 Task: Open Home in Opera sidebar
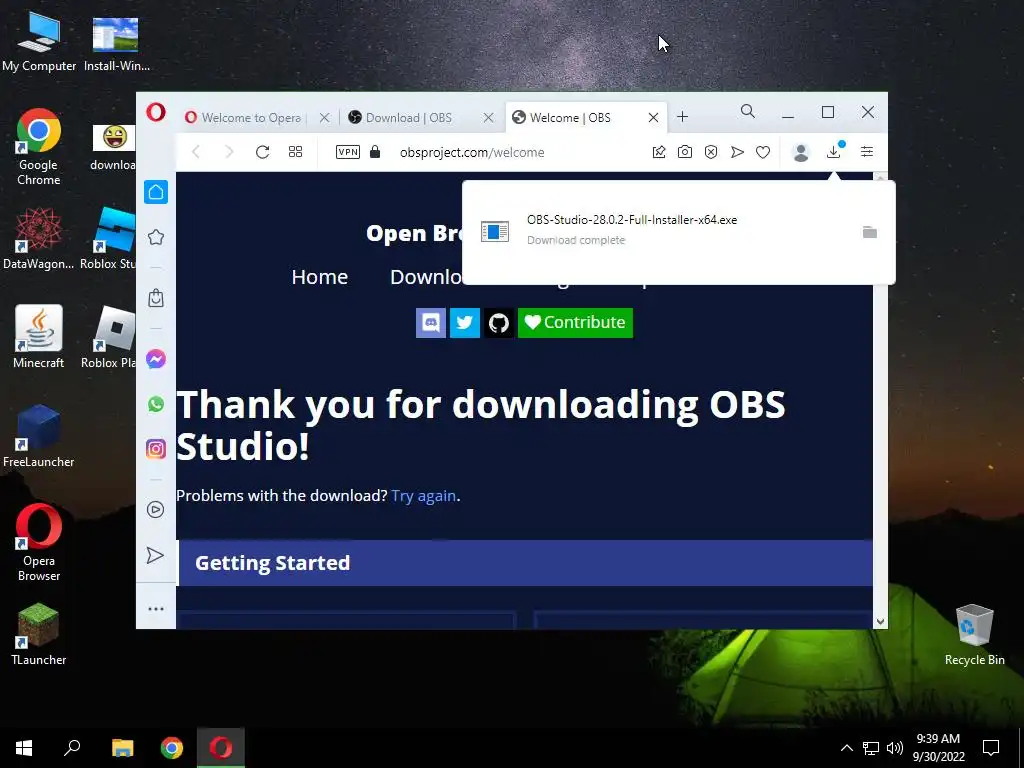click(156, 192)
